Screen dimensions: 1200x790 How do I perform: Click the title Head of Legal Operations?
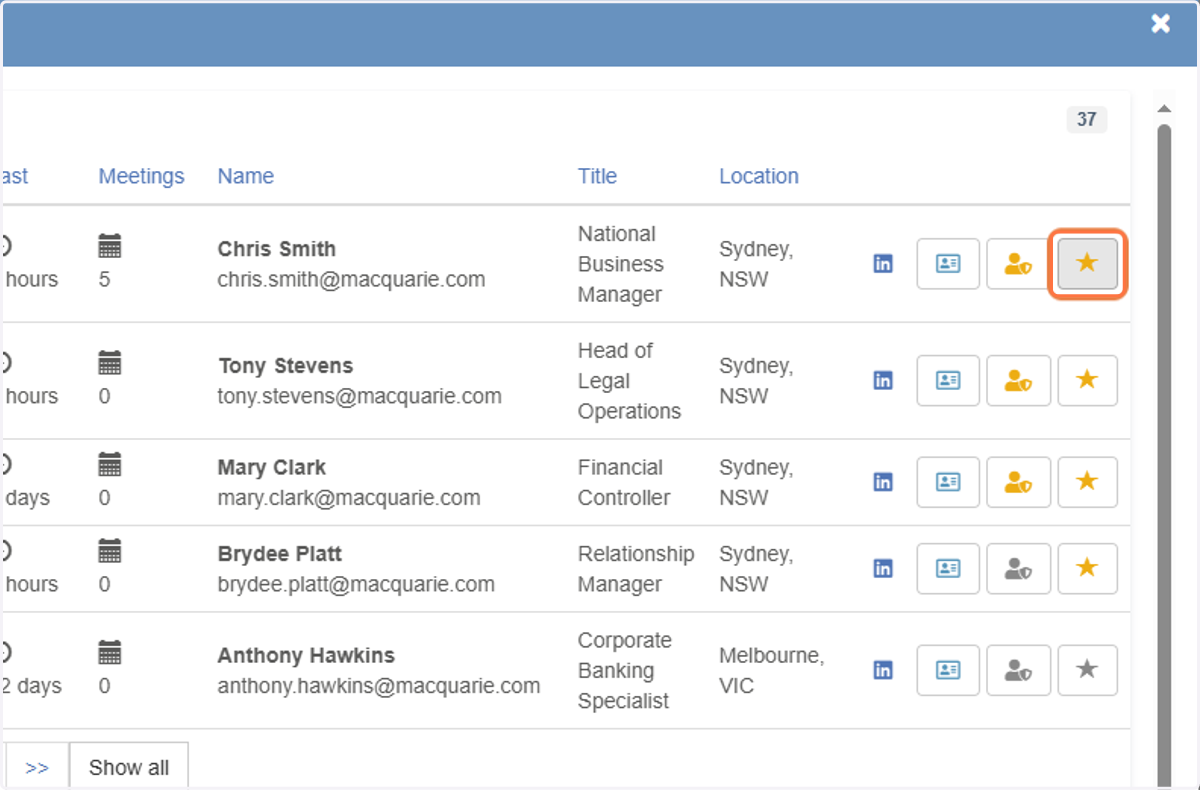(629, 381)
